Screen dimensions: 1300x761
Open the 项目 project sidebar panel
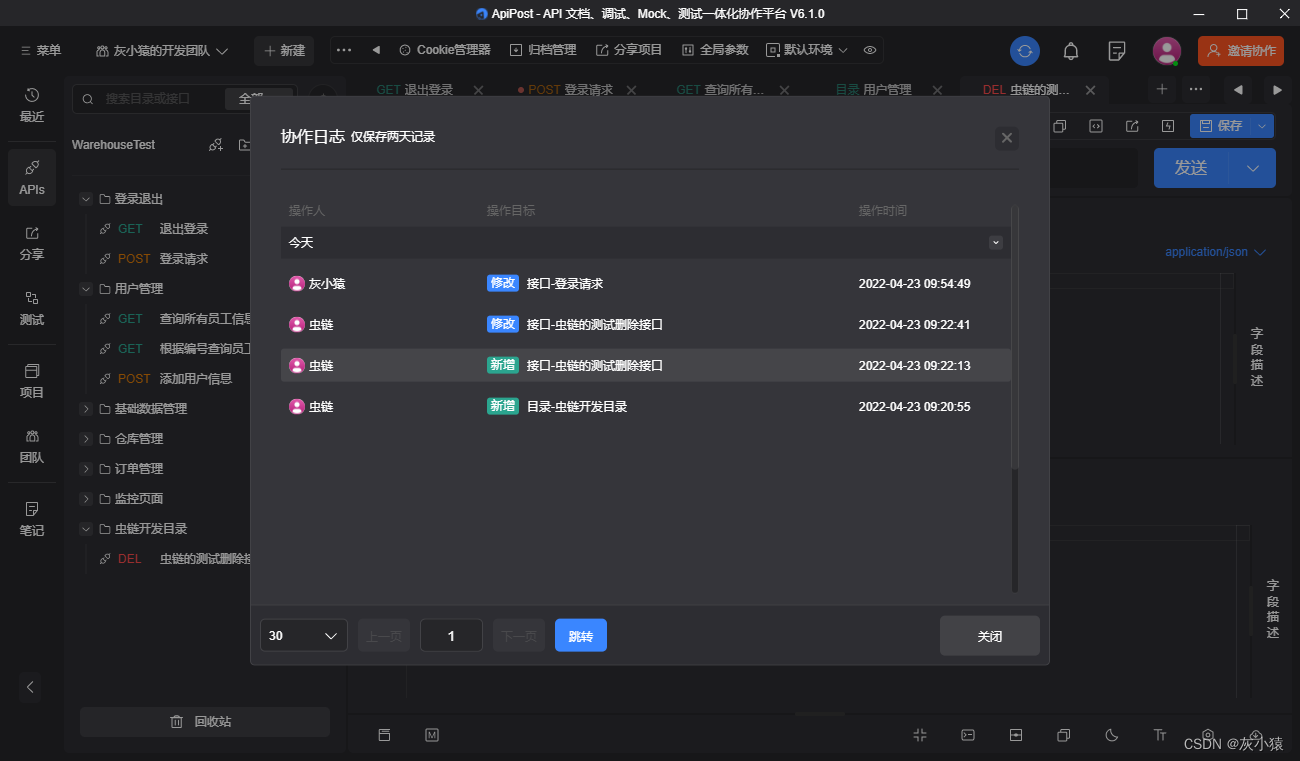[x=32, y=380]
